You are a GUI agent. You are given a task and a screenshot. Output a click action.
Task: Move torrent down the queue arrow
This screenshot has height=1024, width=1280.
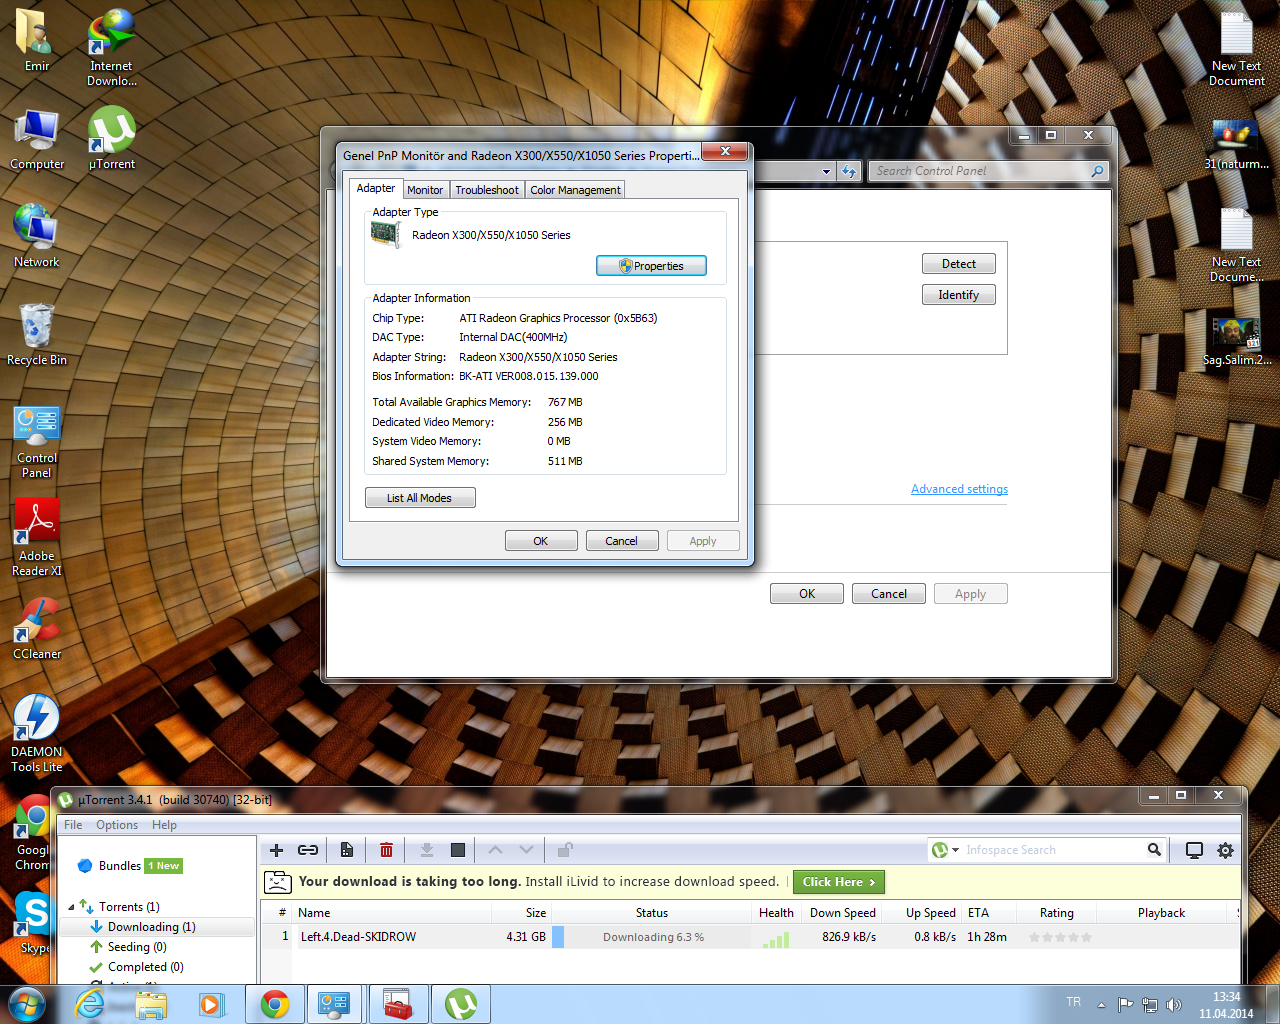(526, 850)
